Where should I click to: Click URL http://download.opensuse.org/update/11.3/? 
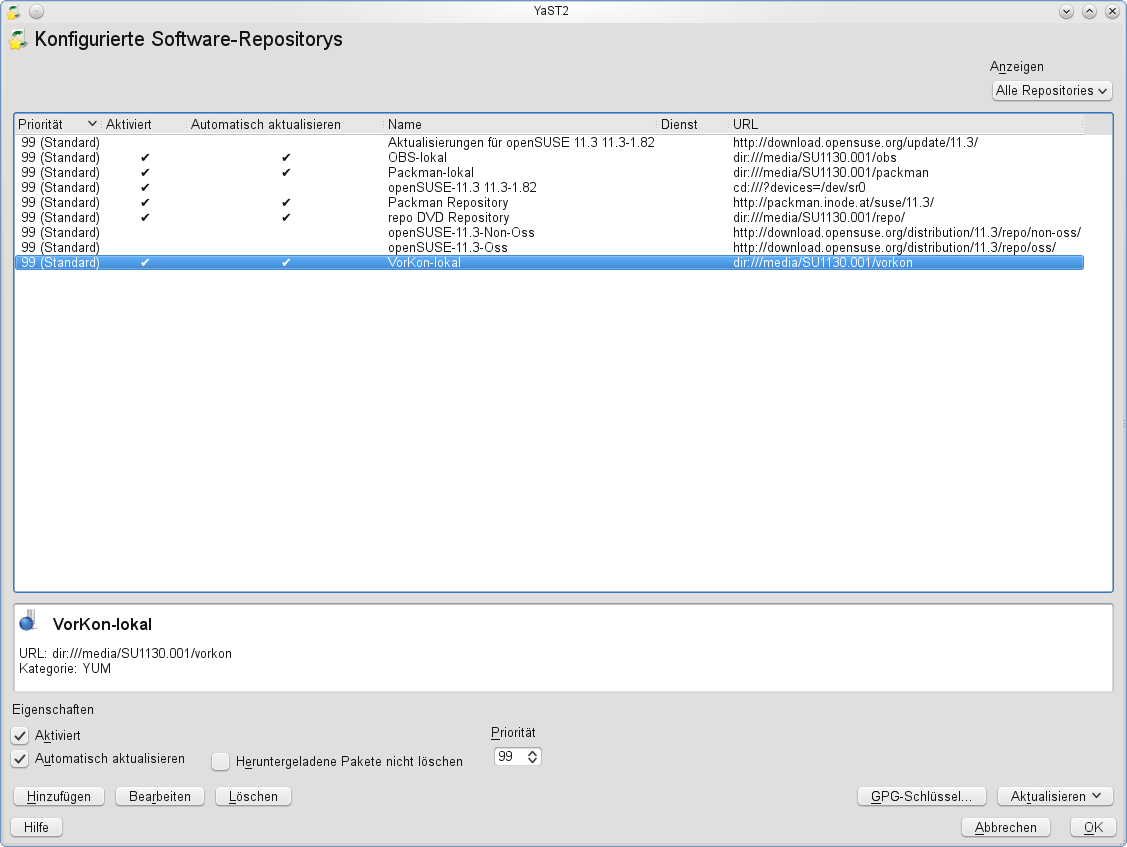[x=855, y=142]
